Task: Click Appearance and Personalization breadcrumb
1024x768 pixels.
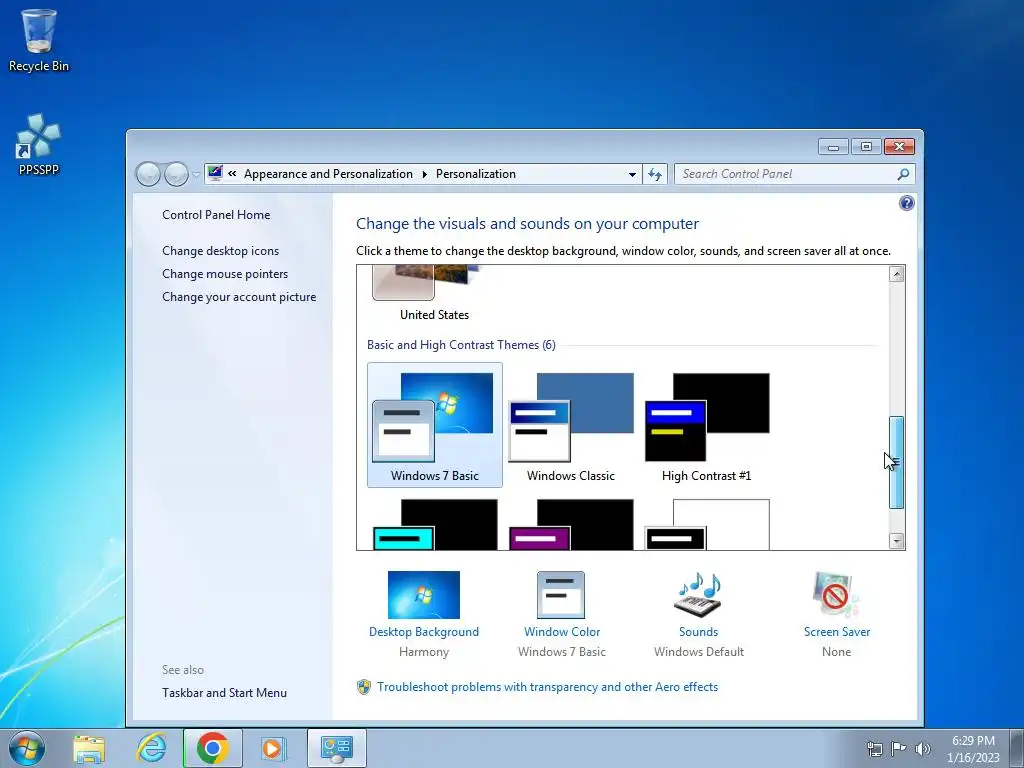Action: [x=328, y=174]
